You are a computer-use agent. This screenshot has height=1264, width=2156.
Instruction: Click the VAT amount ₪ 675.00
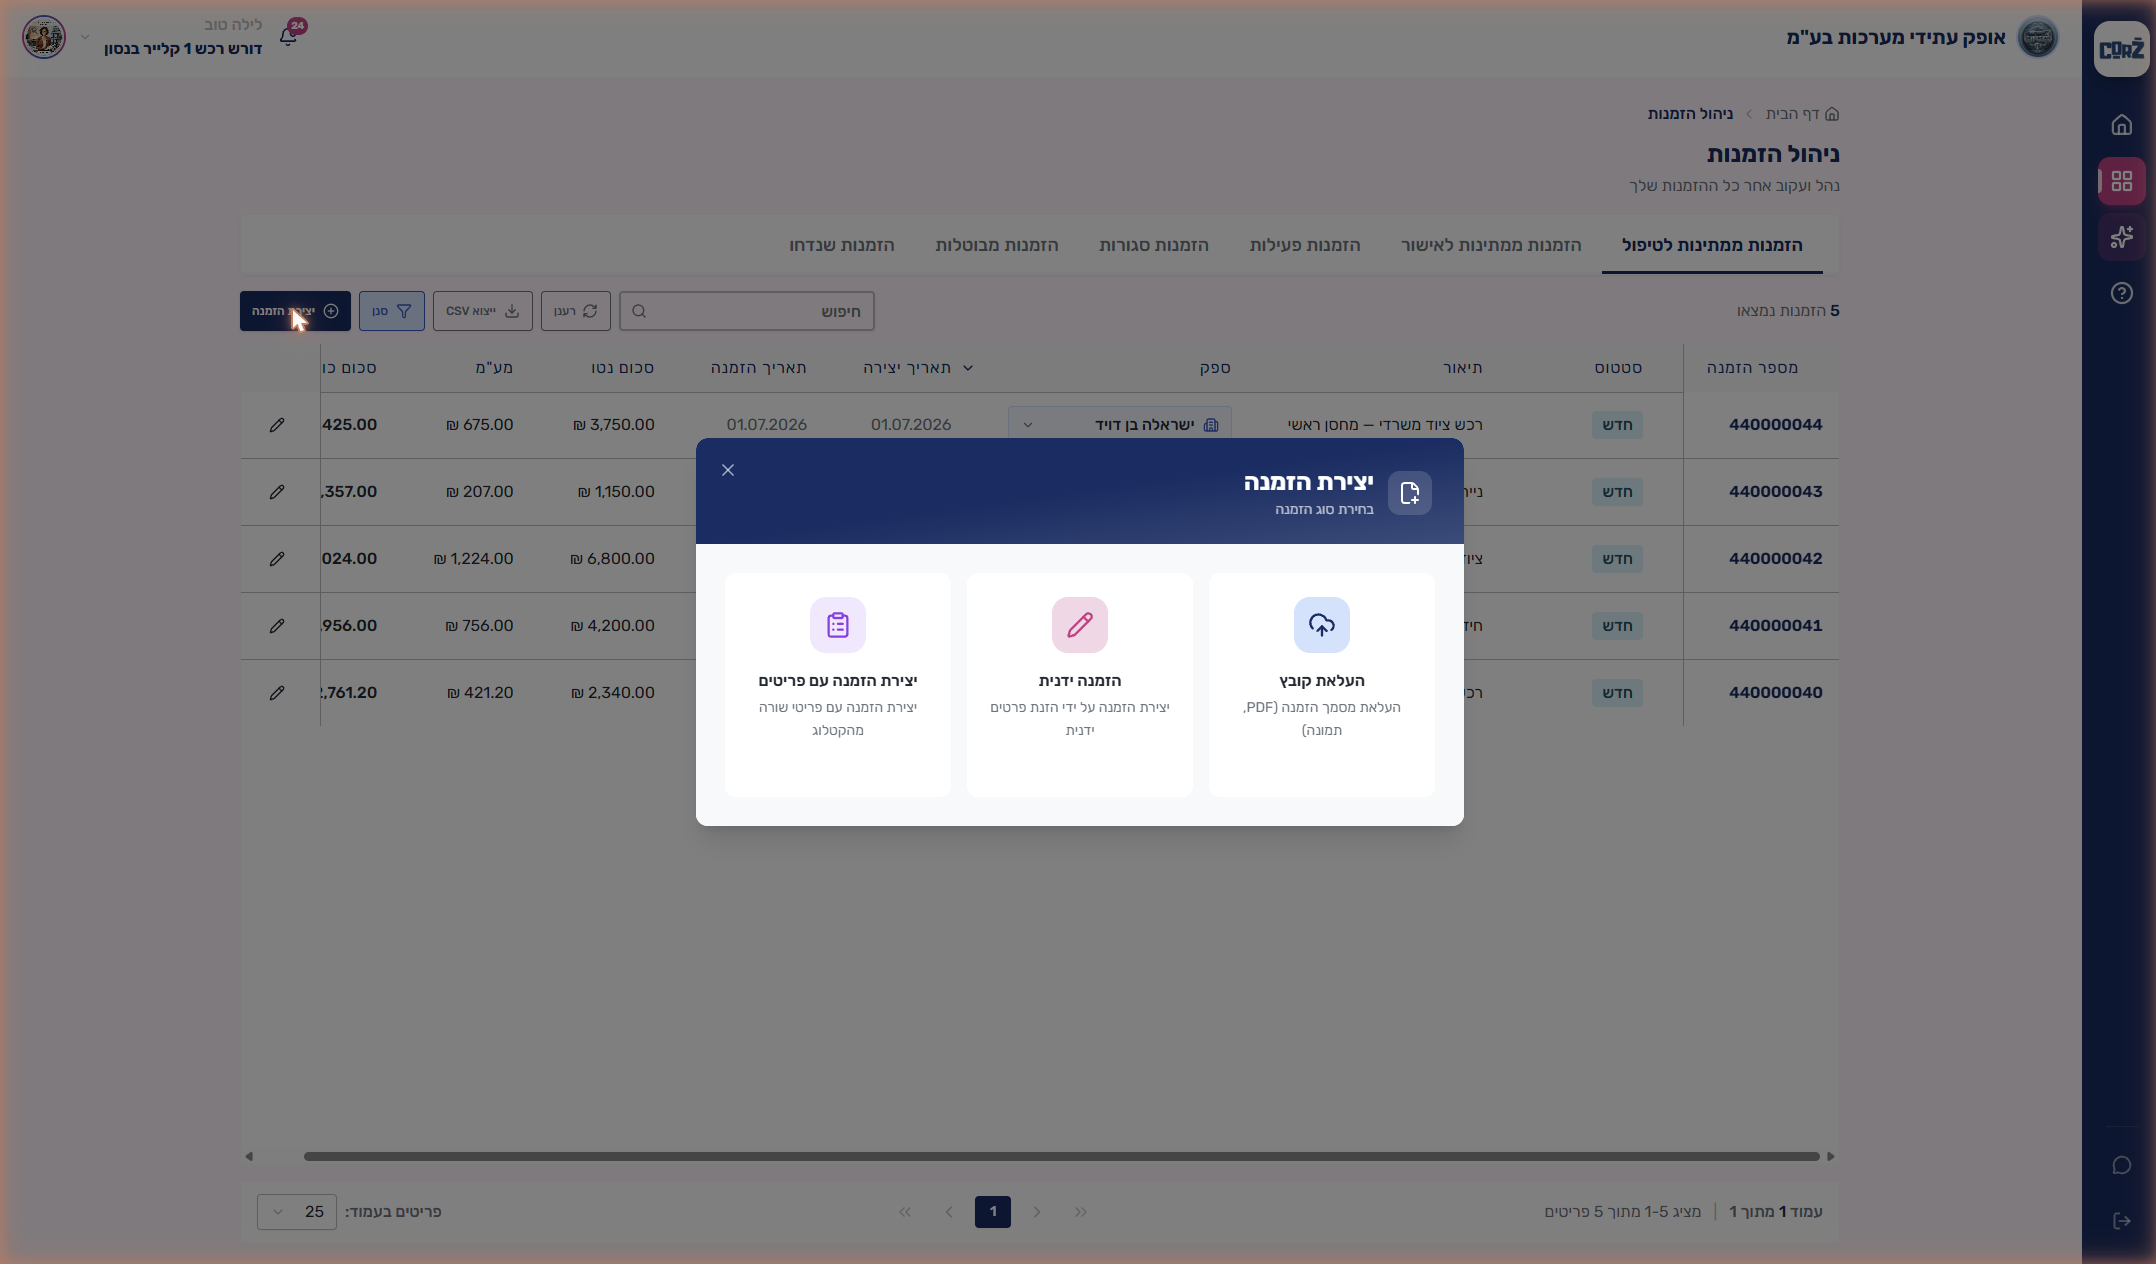point(479,425)
